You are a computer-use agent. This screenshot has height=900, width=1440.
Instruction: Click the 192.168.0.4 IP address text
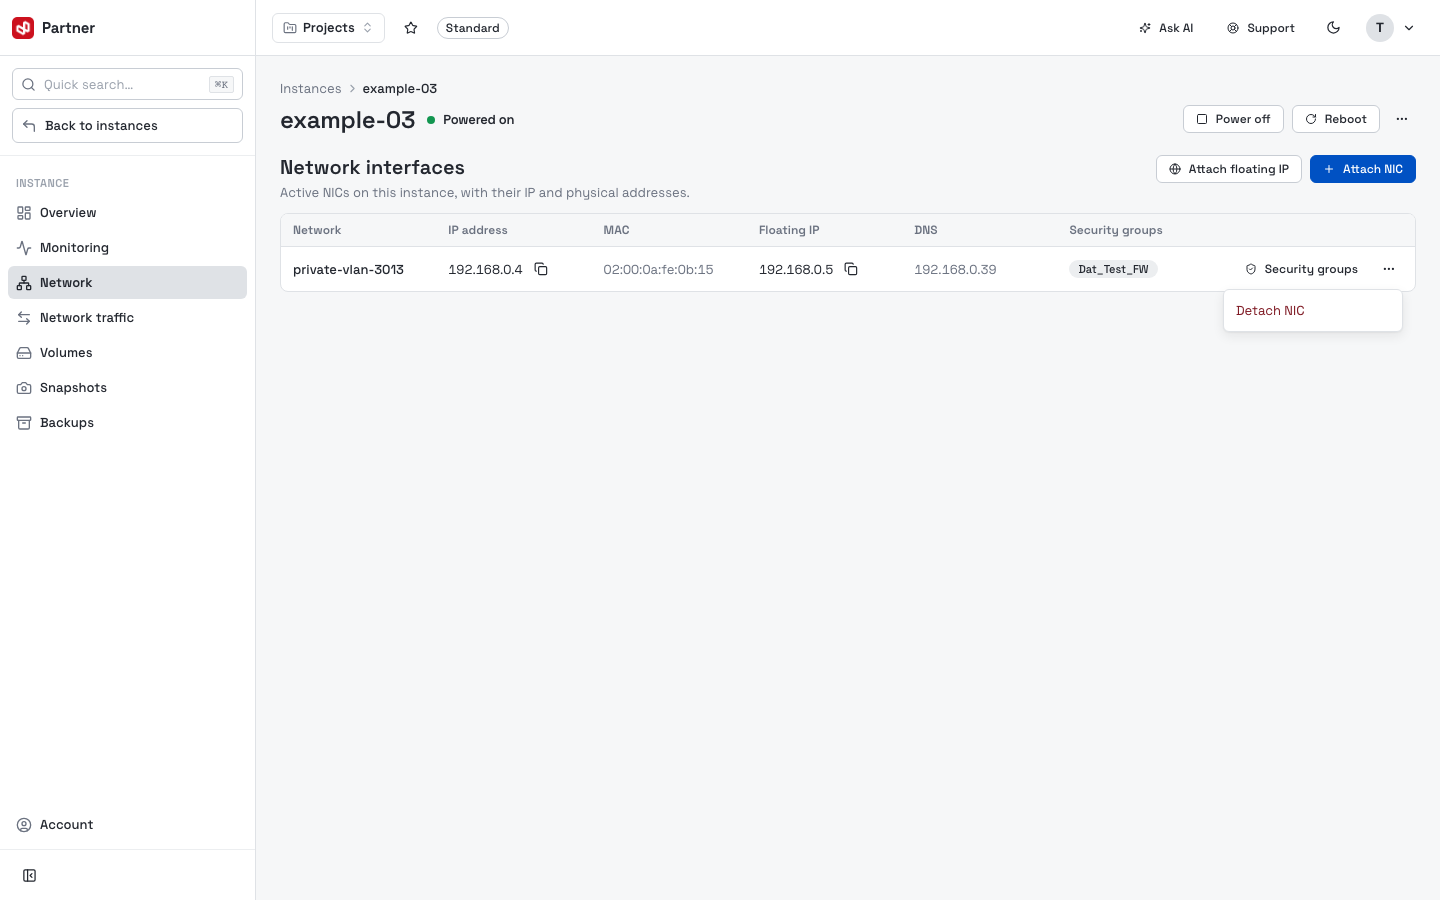485,269
